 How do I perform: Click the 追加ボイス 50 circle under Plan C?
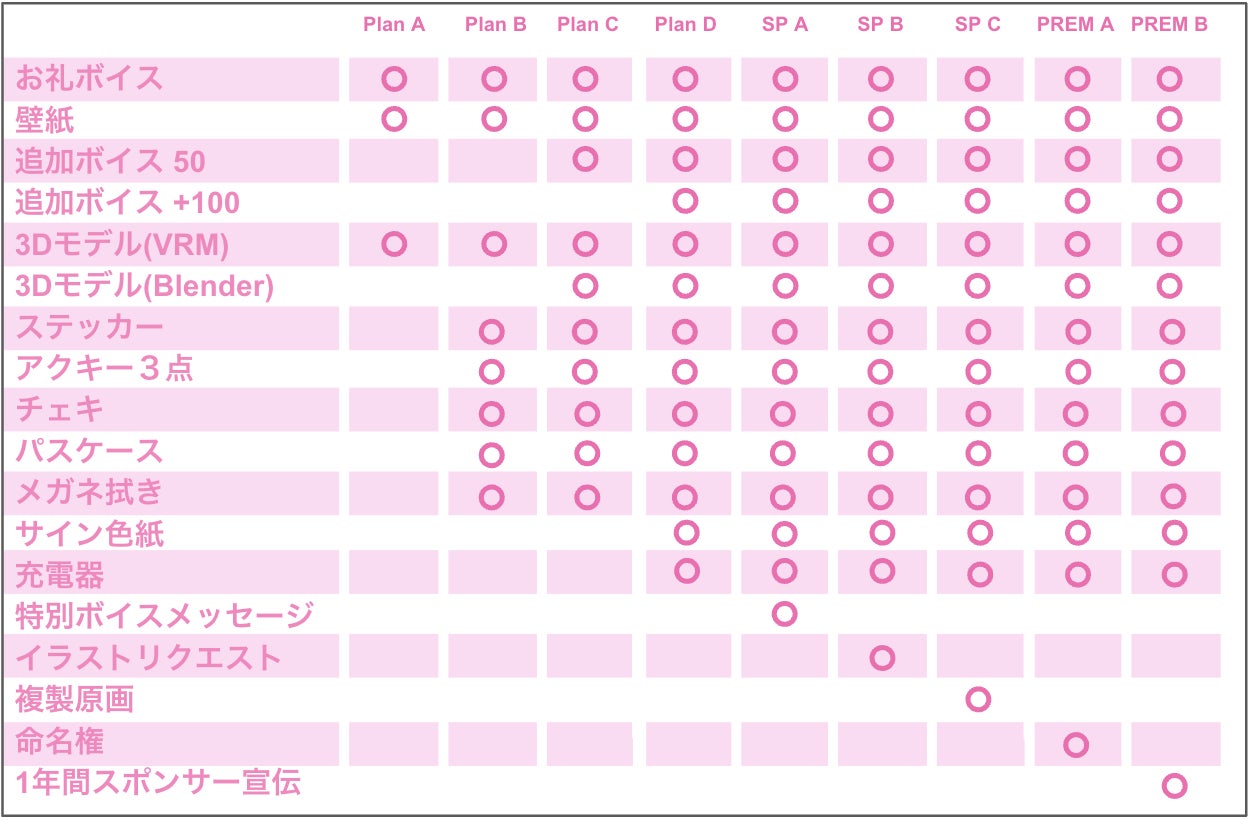click(x=586, y=159)
